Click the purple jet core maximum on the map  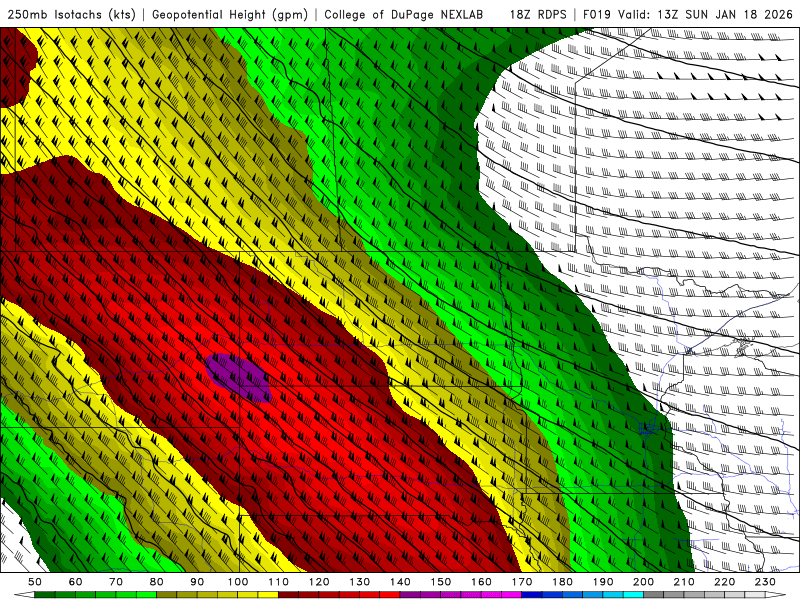click(x=238, y=378)
